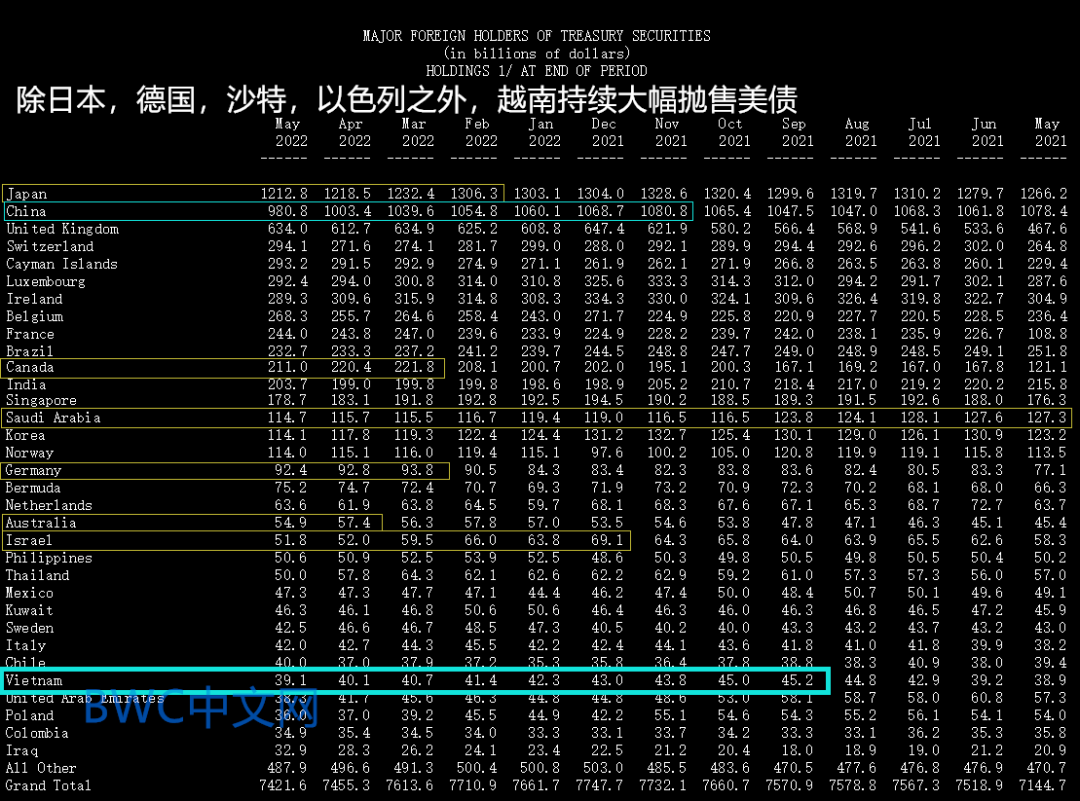The image size is (1080, 801).
Task: Click the Iraq row label
Action: pos(22,751)
